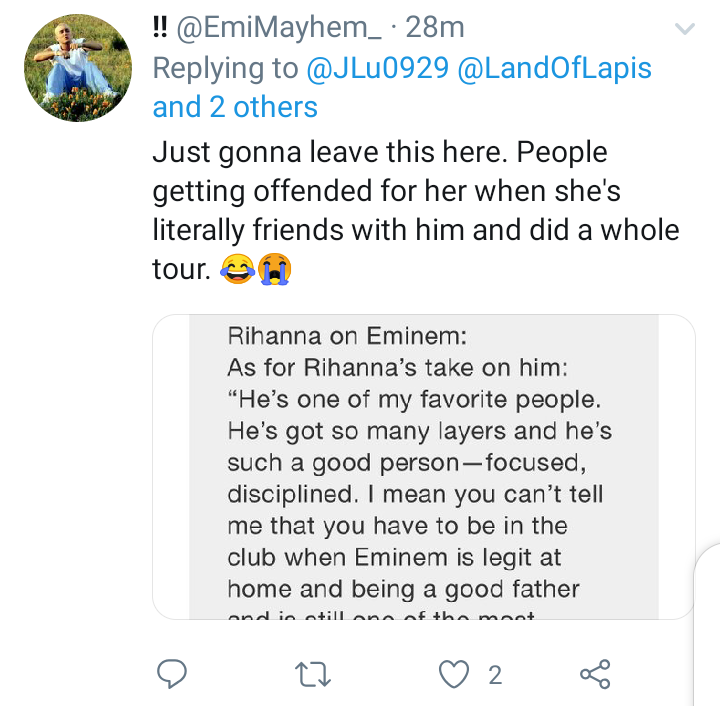Click the 'He's one of my favorite people' quote

(x=414, y=399)
